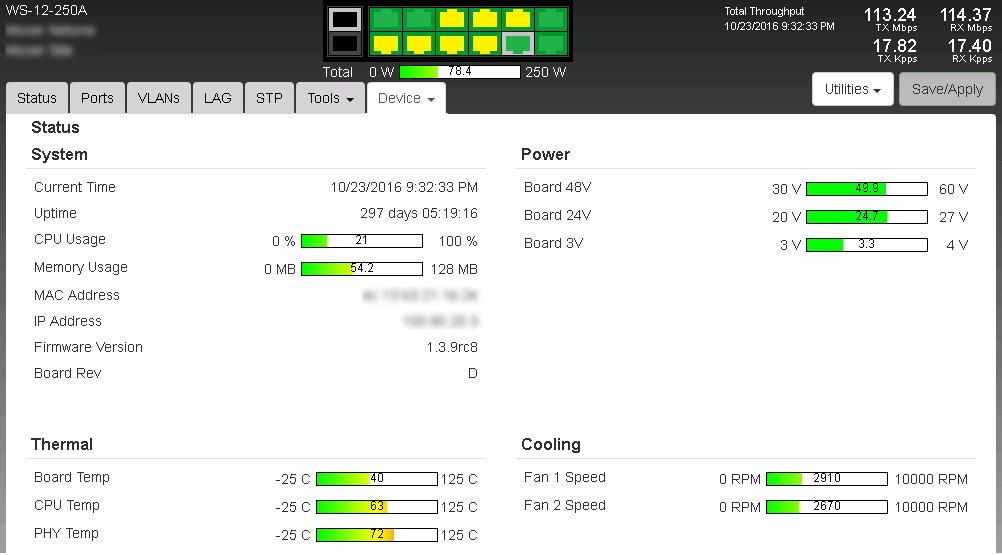1002x555 pixels.
Task: Select the first yellow port in bottom row
Action: (x=385, y=44)
